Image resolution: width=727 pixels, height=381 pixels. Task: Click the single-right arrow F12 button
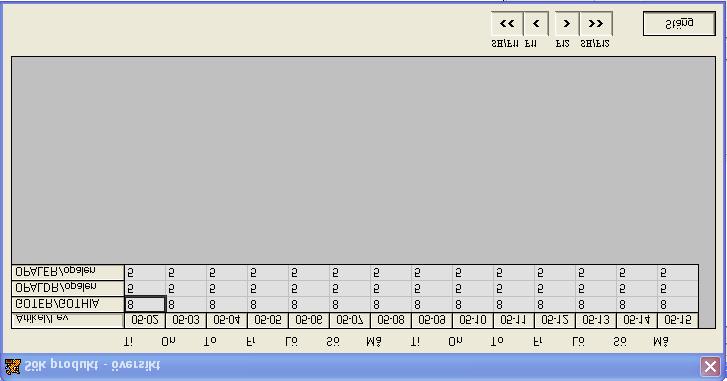pyautogui.click(x=567, y=24)
